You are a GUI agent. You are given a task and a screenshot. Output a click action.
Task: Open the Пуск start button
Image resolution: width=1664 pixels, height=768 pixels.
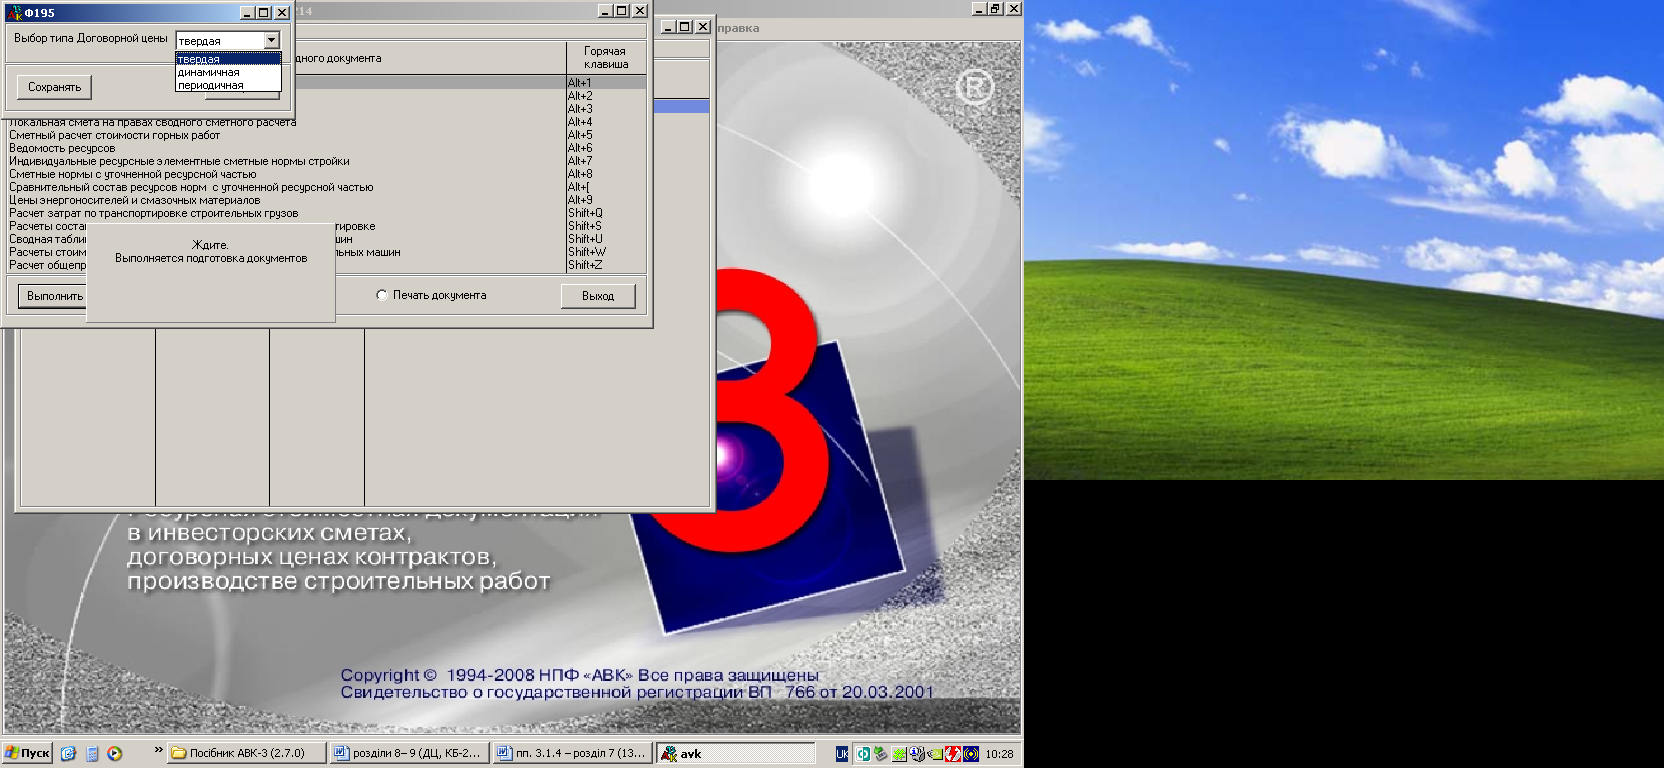(27, 753)
